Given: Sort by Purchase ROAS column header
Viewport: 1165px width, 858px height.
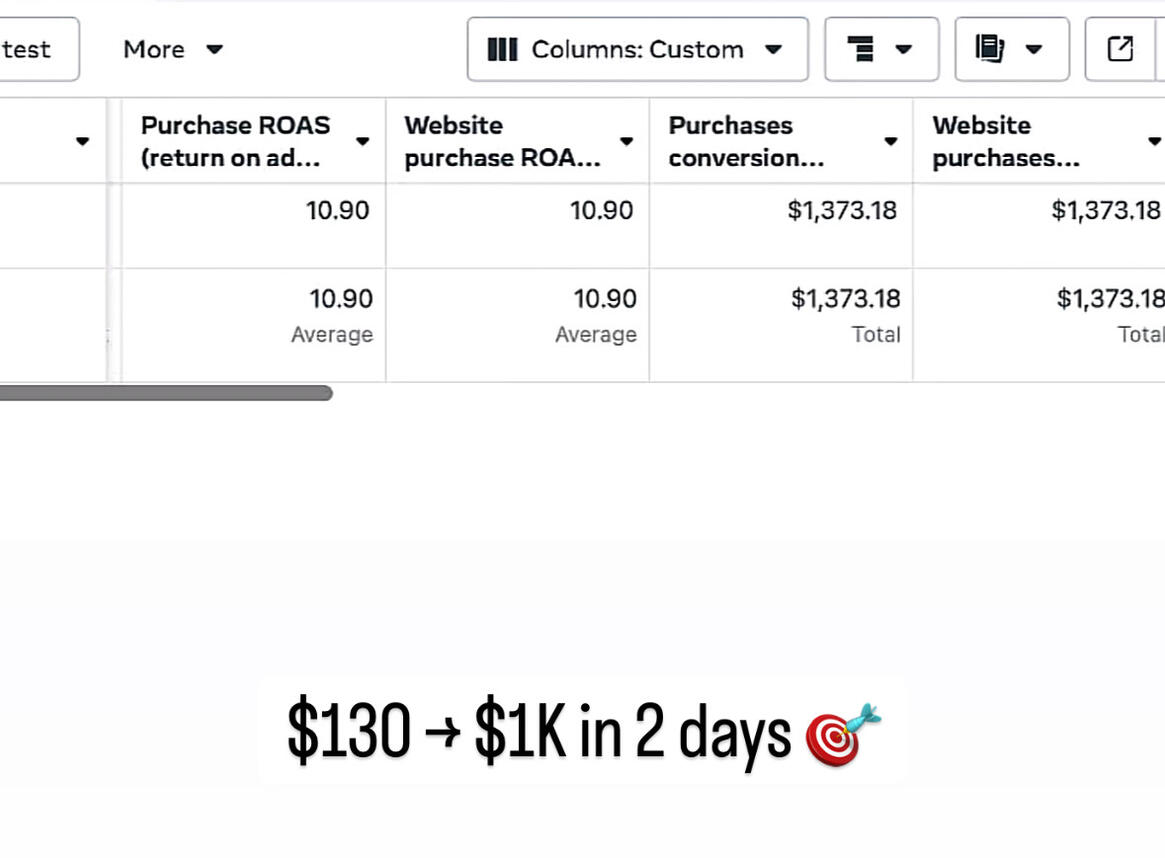Looking at the screenshot, I should (x=236, y=141).
